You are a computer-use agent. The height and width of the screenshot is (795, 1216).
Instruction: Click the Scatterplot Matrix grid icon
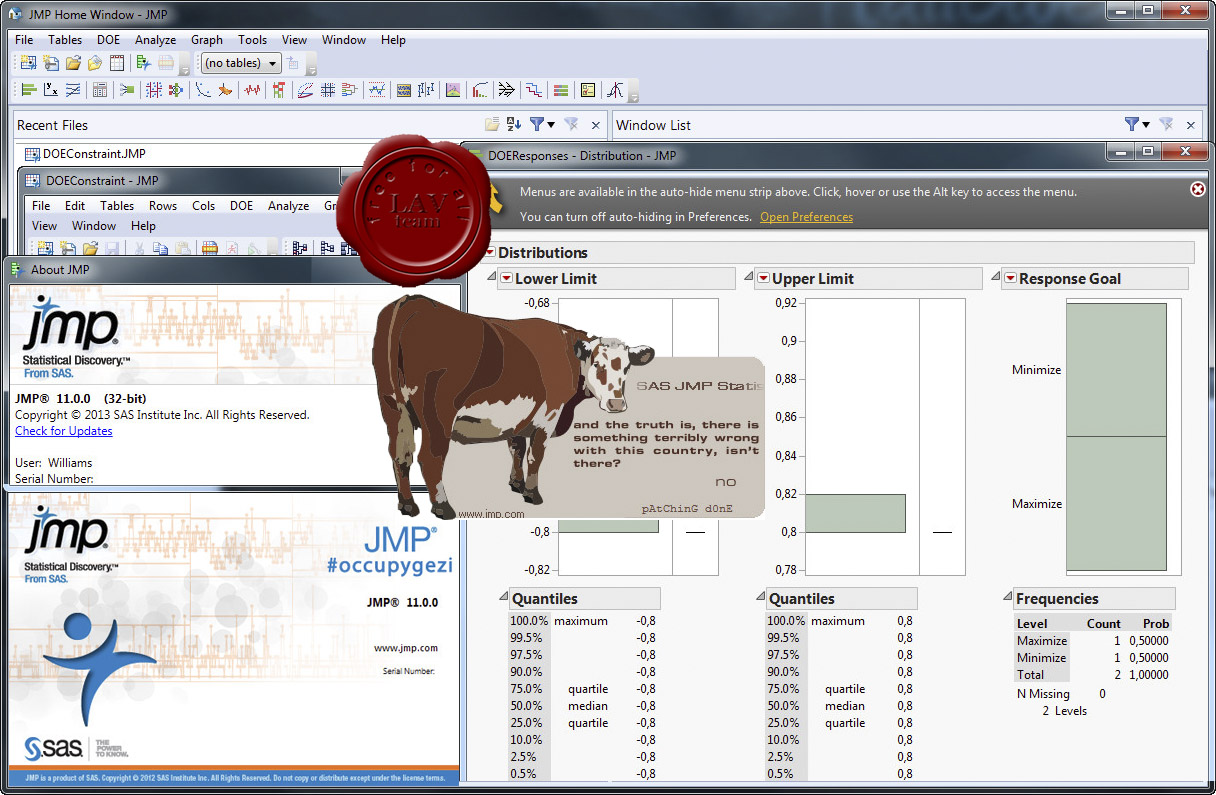tap(327, 90)
